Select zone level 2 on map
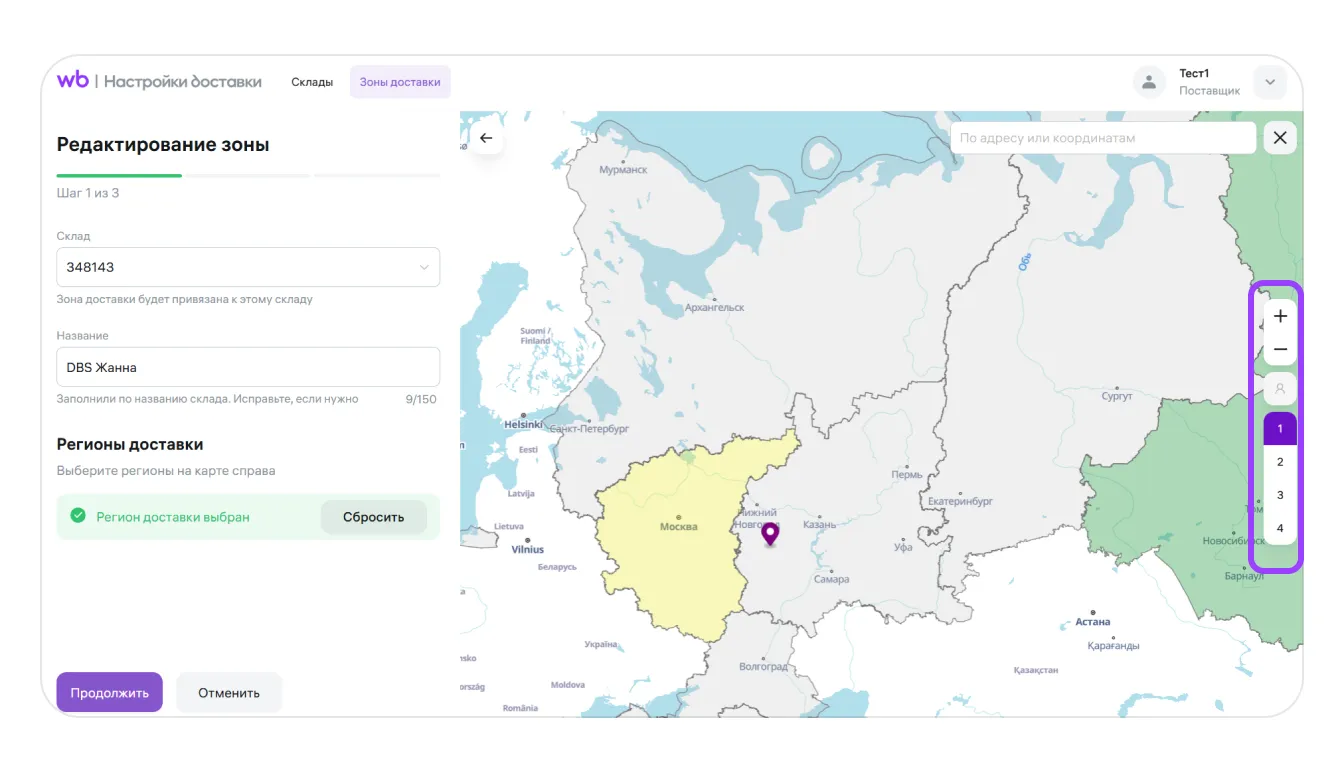This screenshot has height=772, width=1344. [x=1280, y=462]
